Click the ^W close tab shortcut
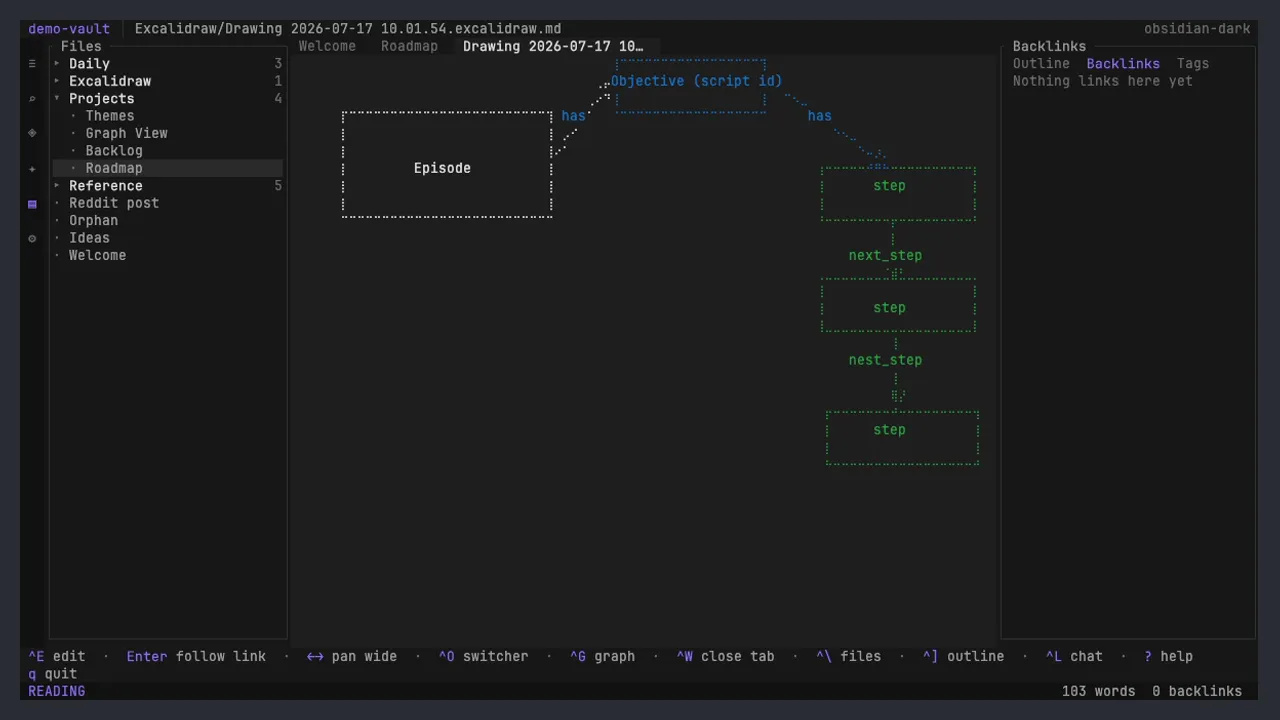The height and width of the screenshot is (720, 1280). (725, 657)
